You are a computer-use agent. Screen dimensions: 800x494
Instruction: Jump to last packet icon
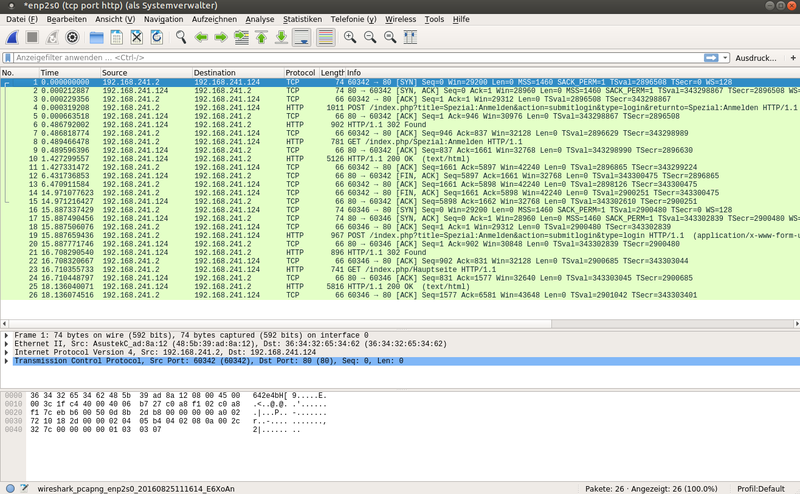pyautogui.click(x=282, y=37)
